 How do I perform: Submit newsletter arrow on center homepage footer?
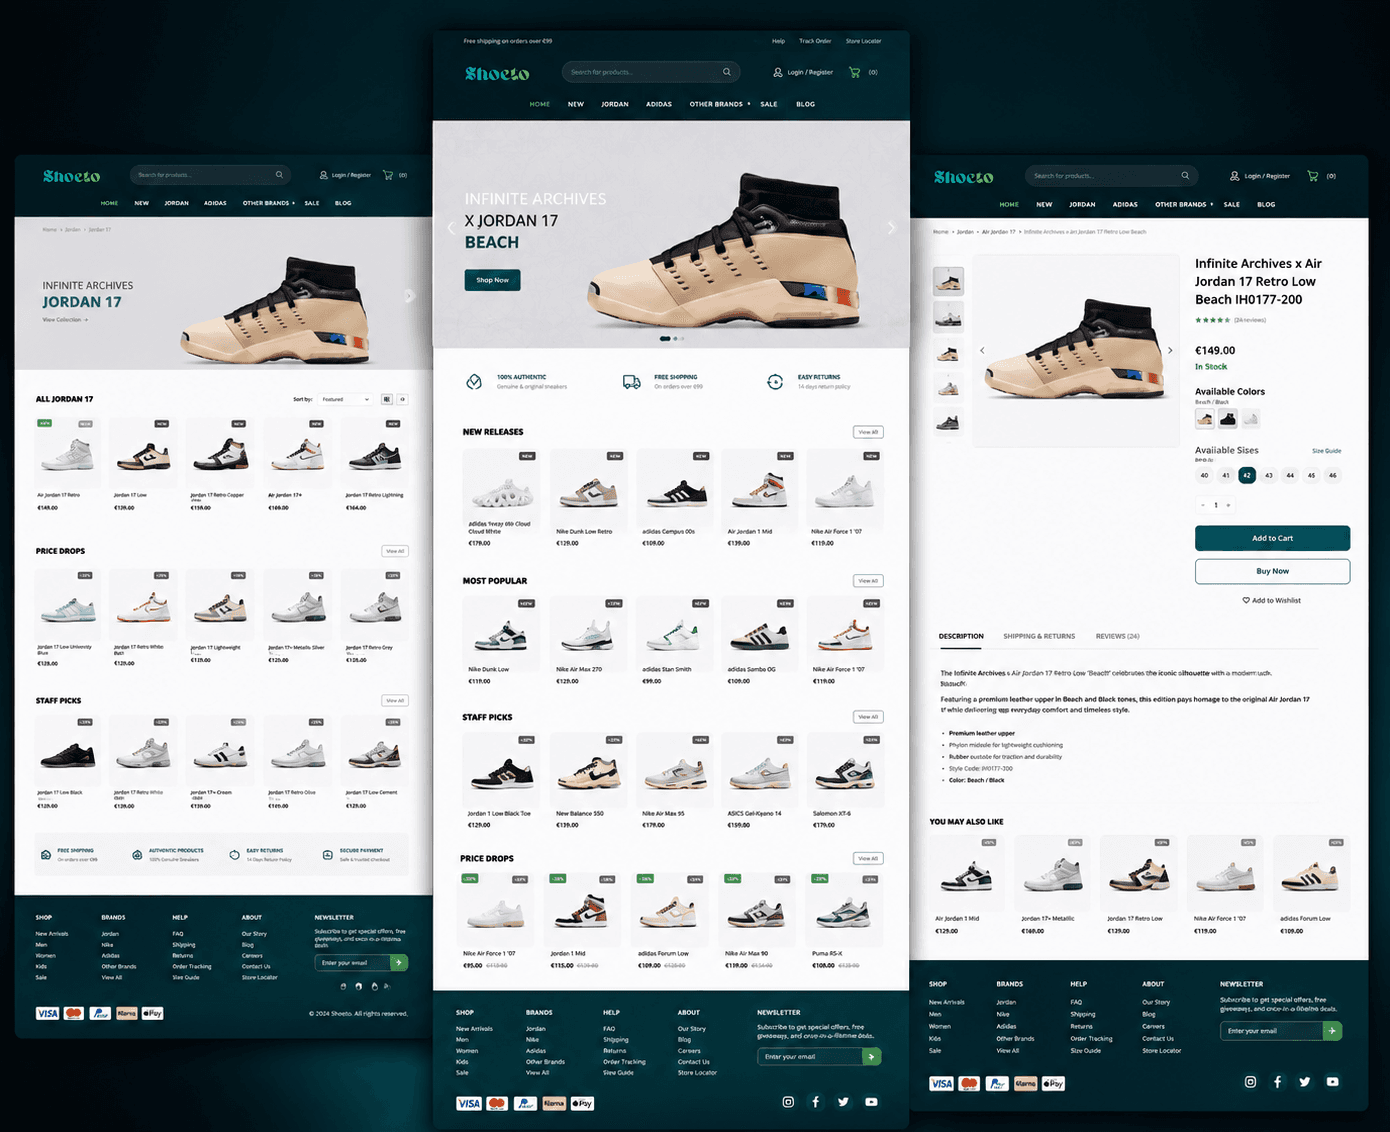(x=872, y=1057)
